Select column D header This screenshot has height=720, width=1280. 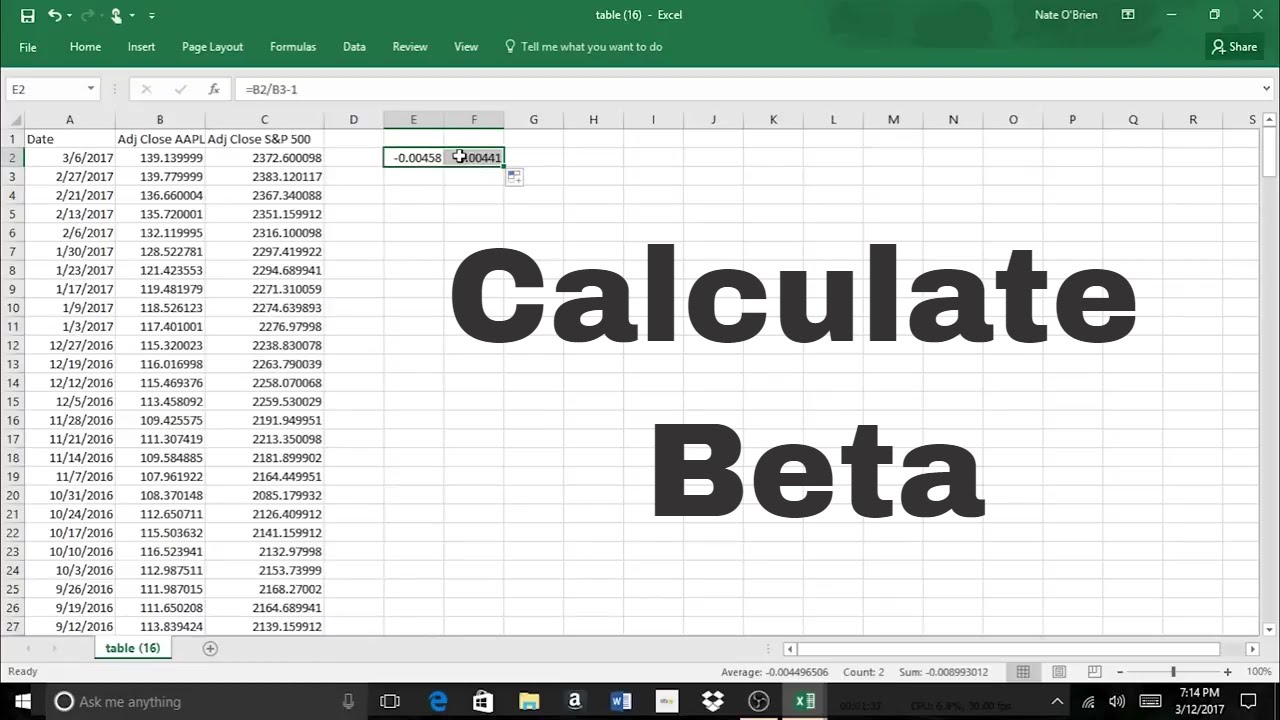(353, 120)
